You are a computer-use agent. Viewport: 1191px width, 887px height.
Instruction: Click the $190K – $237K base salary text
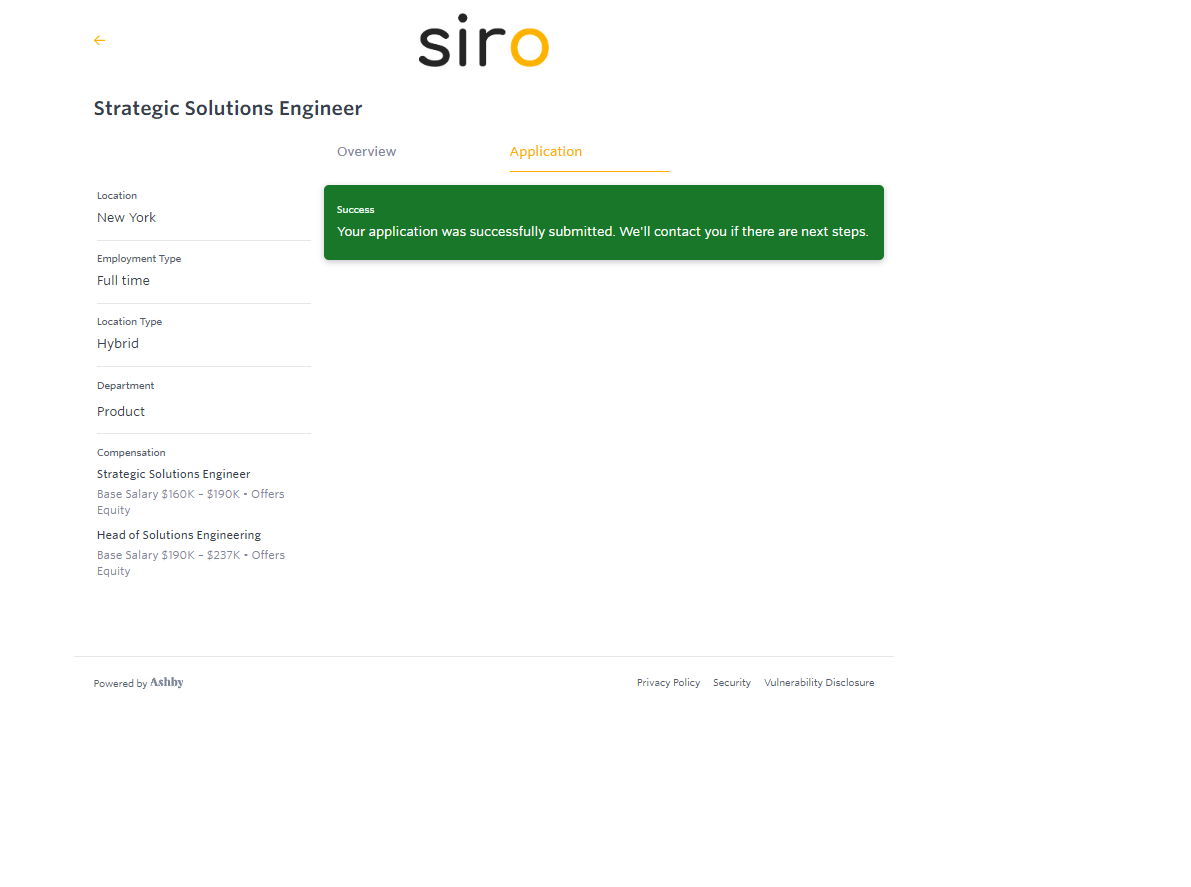pyautogui.click(x=200, y=555)
